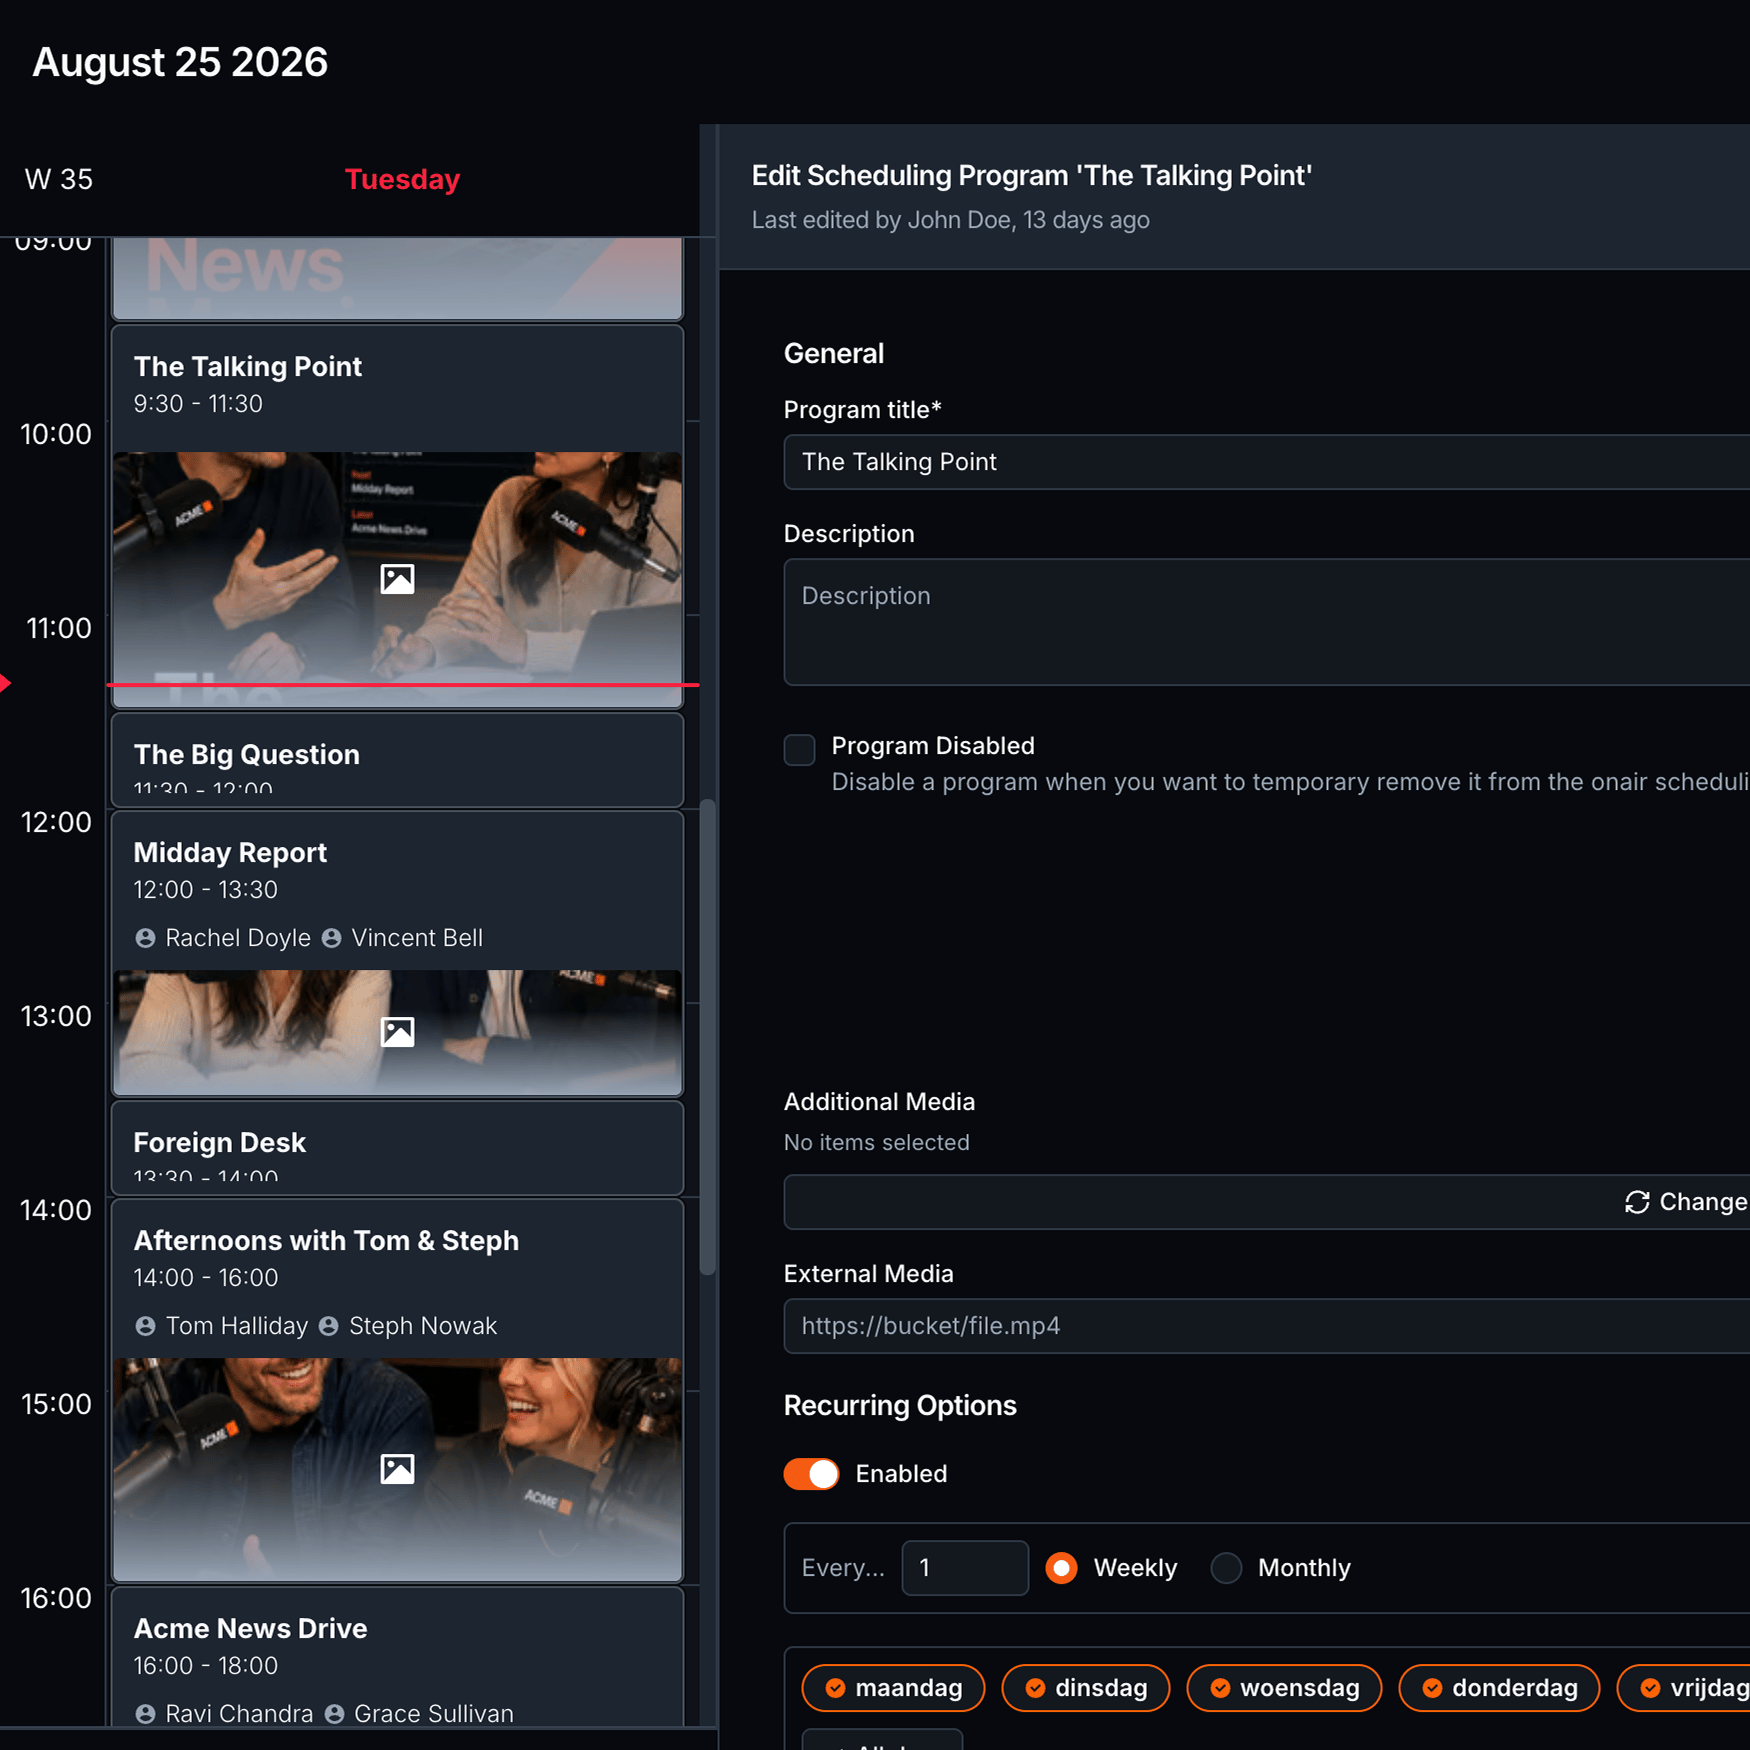1750x1750 pixels.
Task: Click the W 35 week label
Action: pos(58,179)
